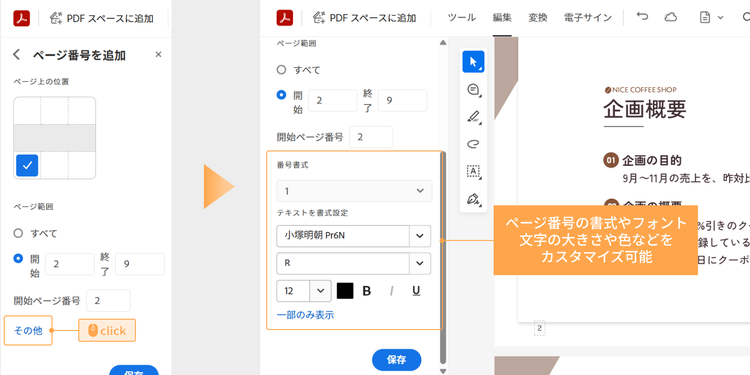The width and height of the screenshot is (750, 375).
Task: Click the scrollbar up arrow in right panel
Action: (x=443, y=42)
